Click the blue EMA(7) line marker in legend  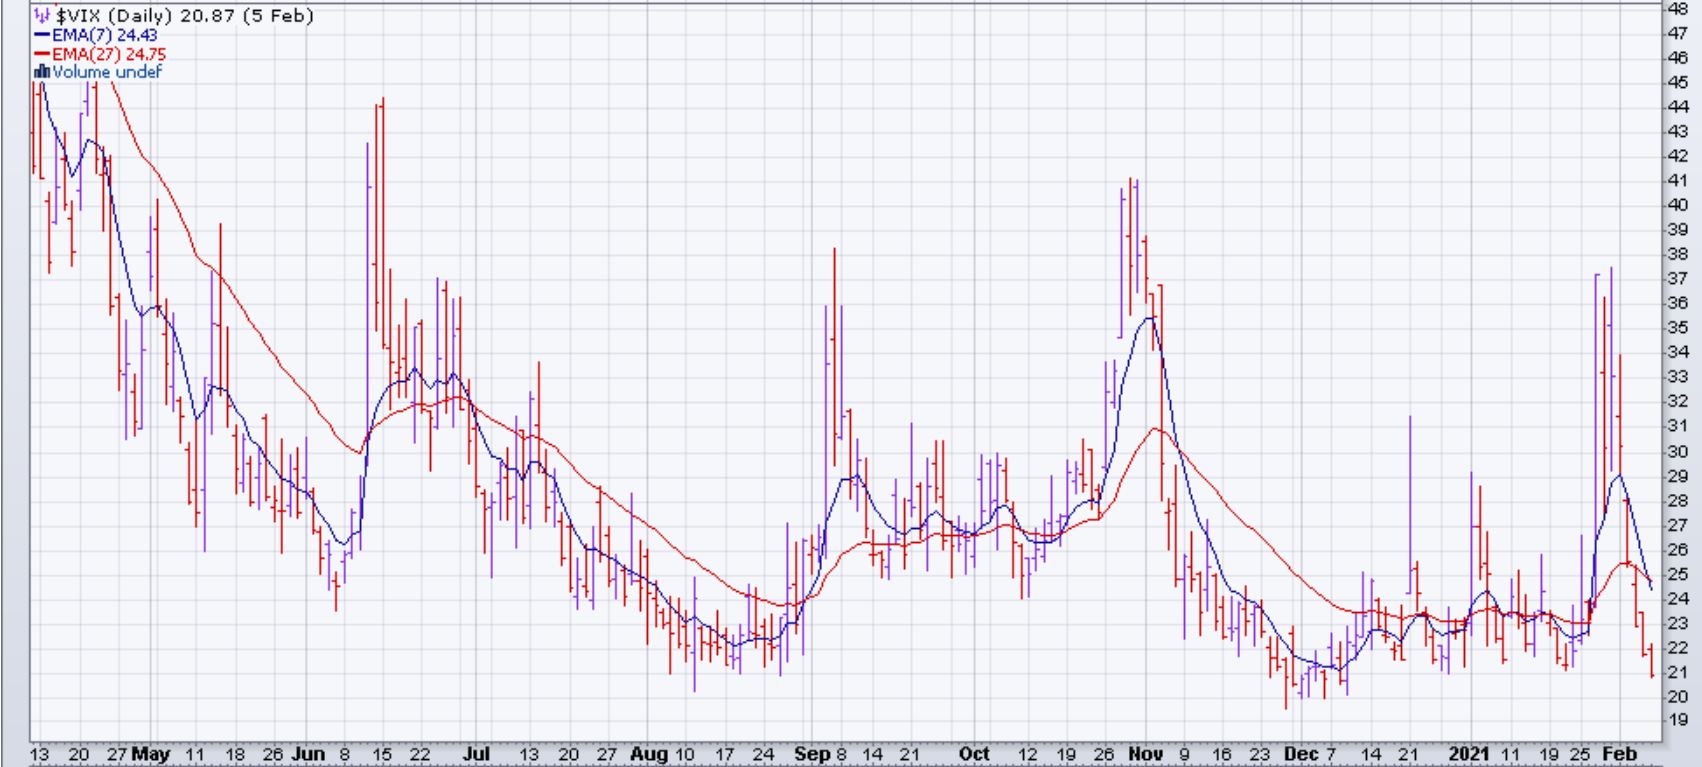coord(42,35)
